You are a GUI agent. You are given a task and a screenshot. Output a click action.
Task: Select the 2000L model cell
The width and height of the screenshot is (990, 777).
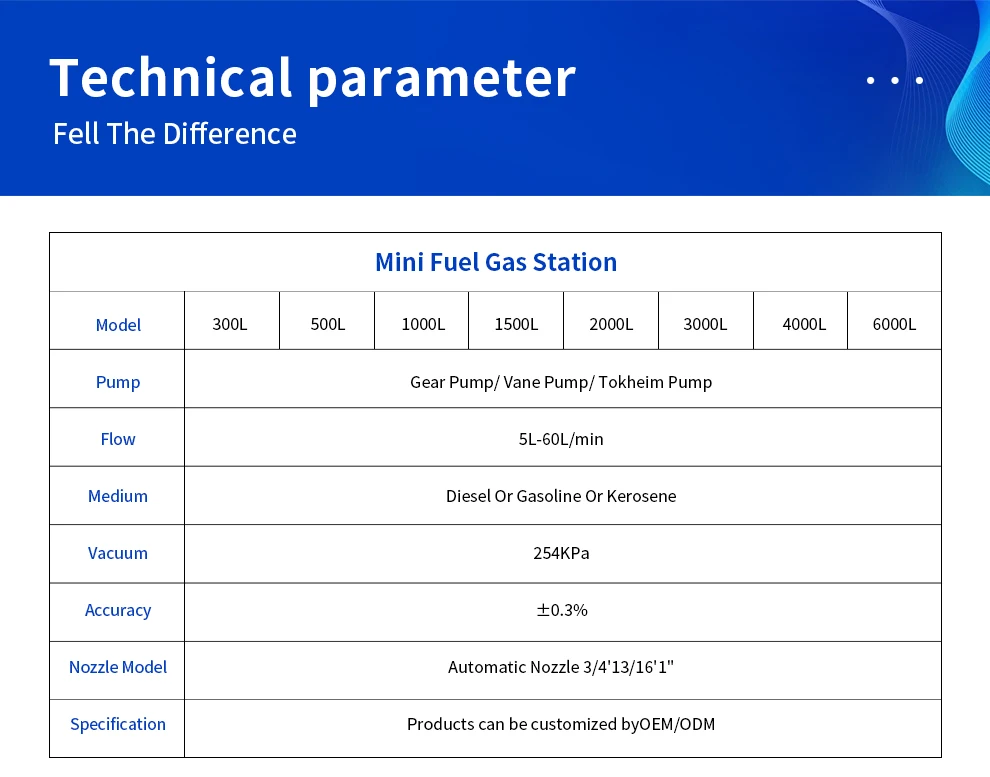point(611,324)
